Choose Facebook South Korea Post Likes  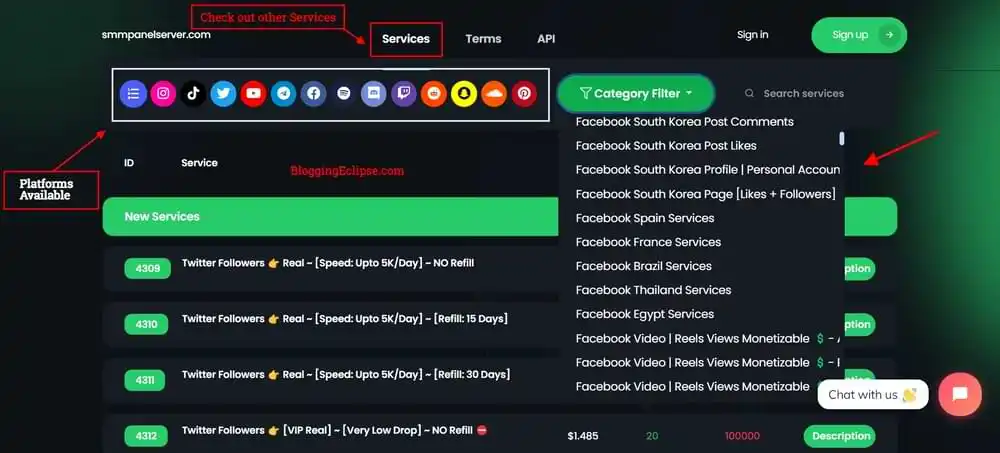coord(666,145)
